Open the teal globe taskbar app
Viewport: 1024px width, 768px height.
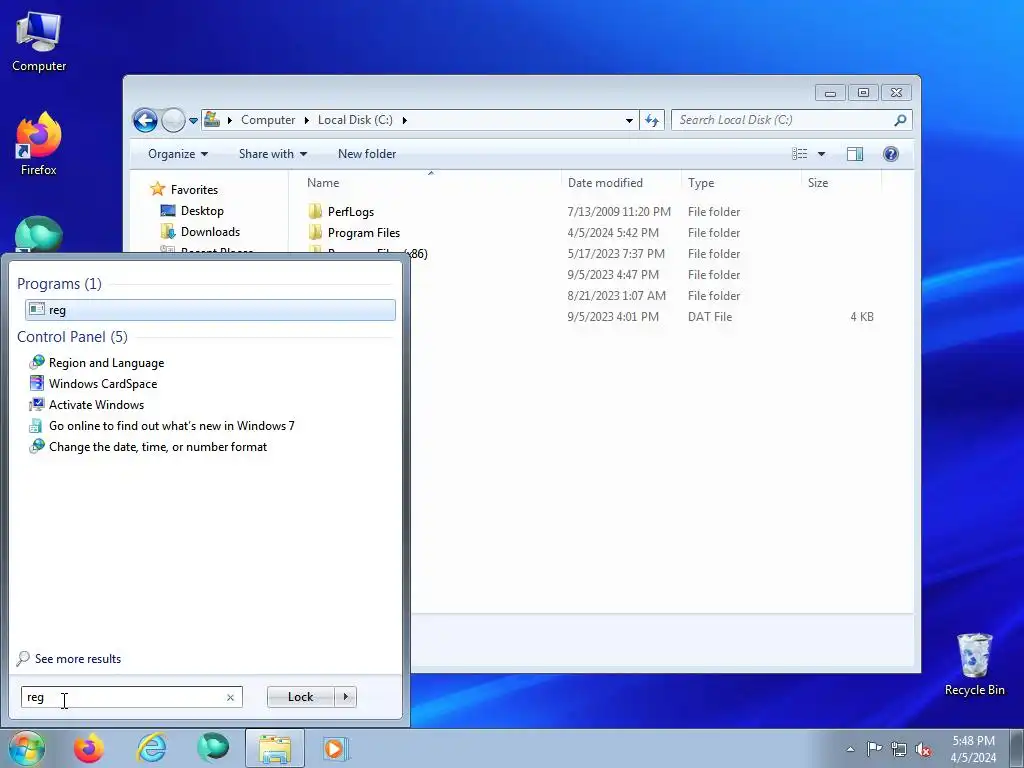(x=214, y=748)
